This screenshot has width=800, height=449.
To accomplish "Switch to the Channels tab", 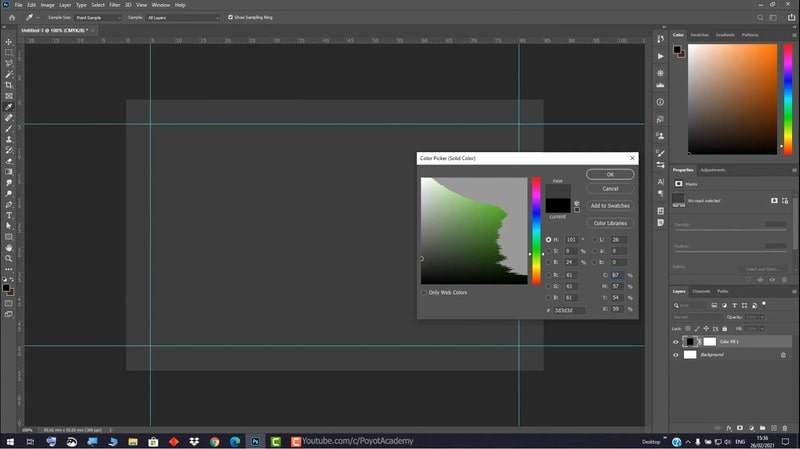I will tap(701, 291).
